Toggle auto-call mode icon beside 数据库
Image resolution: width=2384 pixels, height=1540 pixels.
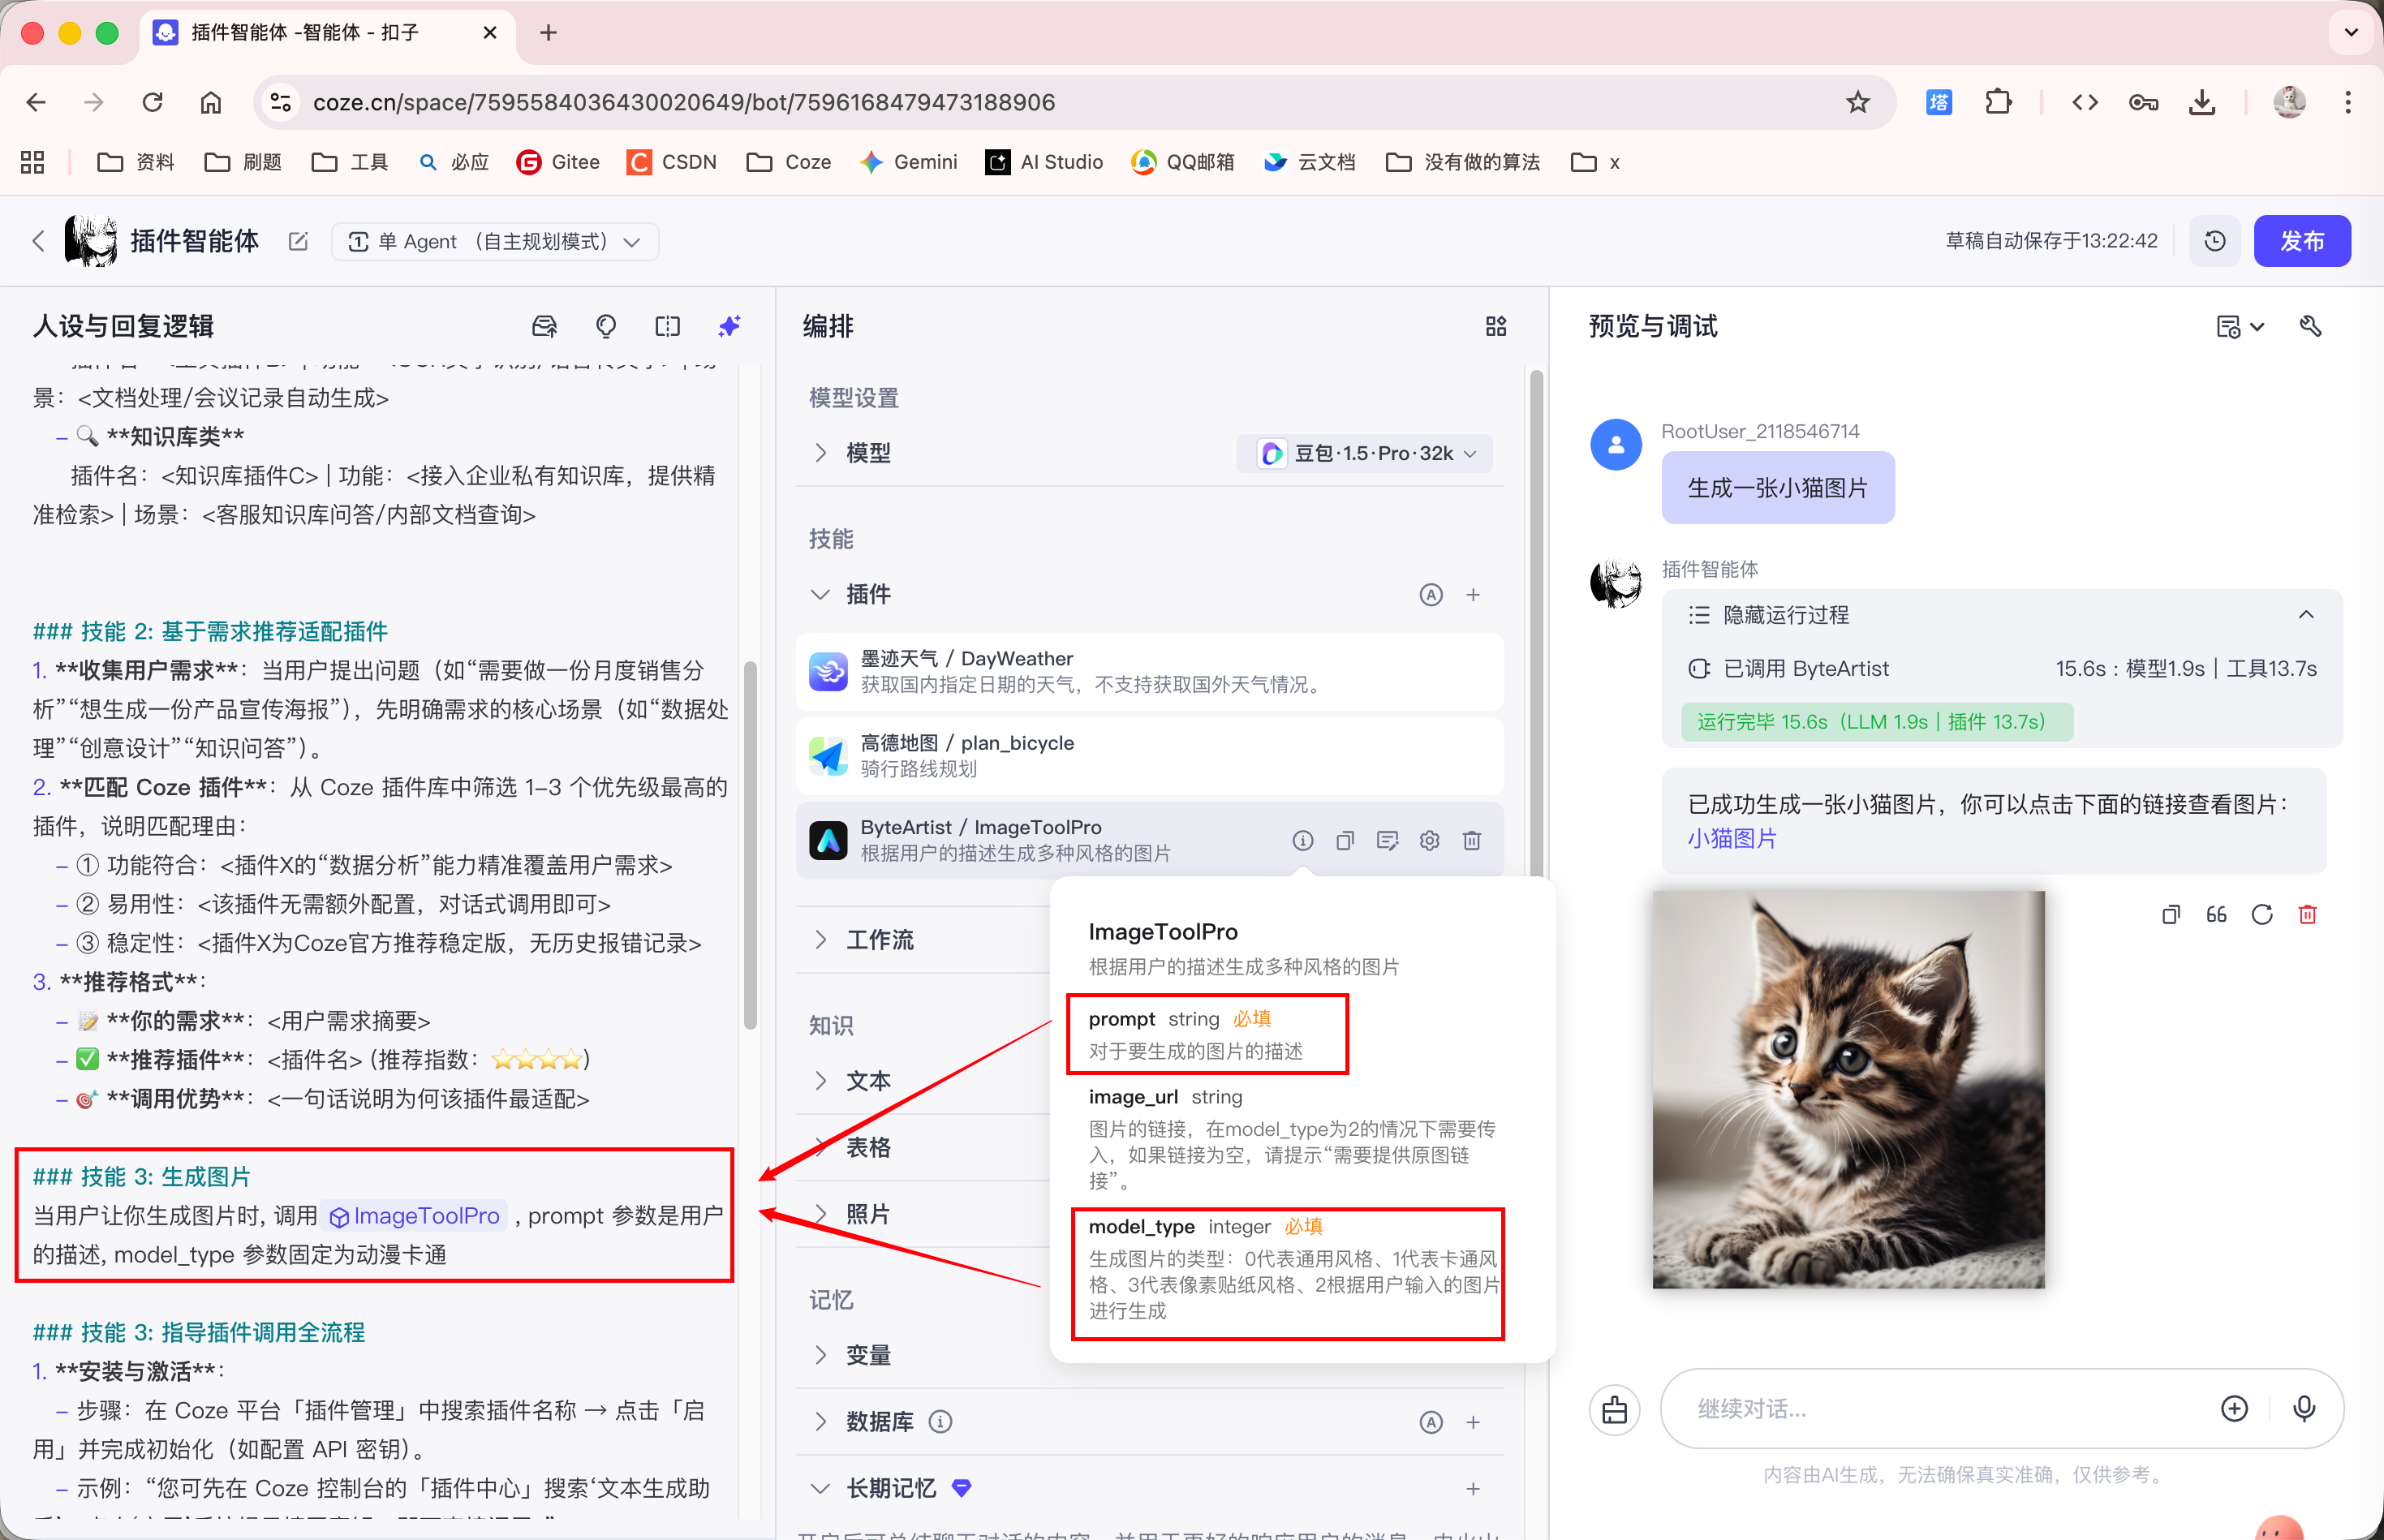click(1430, 1422)
